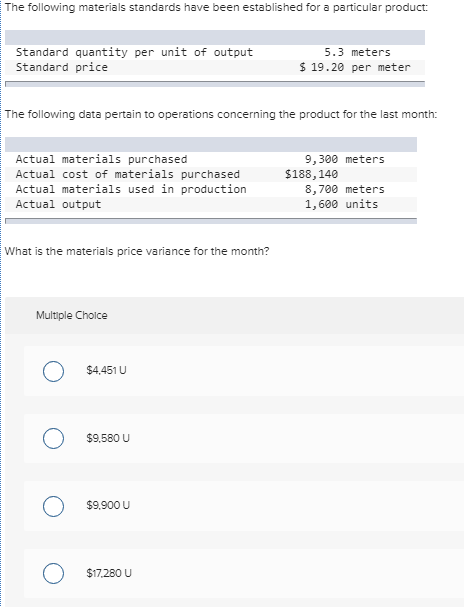
Task: Click the Standard quantity per unit label
Action: [x=134, y=52]
